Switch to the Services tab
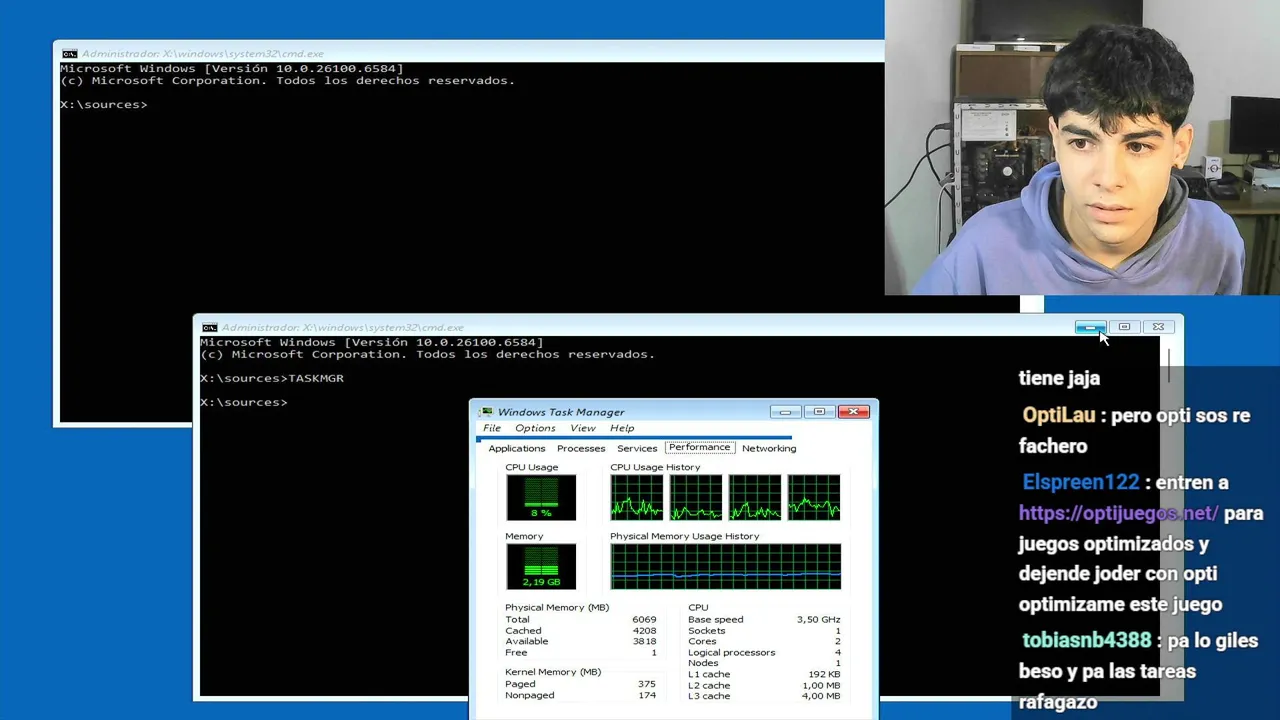This screenshot has width=1280, height=720. [637, 448]
